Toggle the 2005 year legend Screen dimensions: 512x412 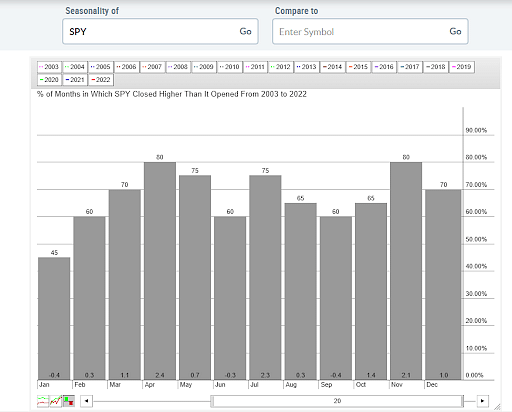click(101, 67)
